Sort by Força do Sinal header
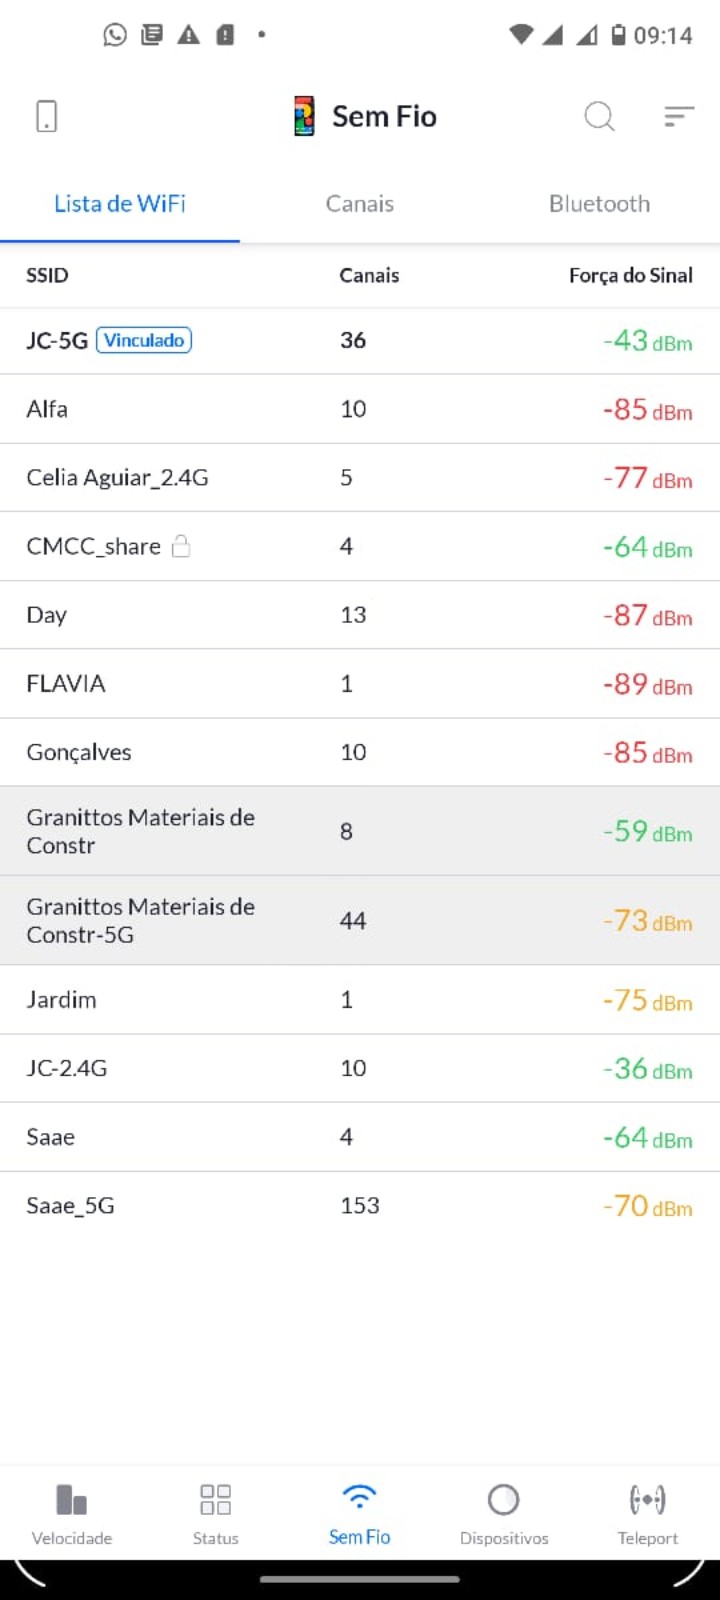The width and height of the screenshot is (720, 1600). (x=630, y=275)
